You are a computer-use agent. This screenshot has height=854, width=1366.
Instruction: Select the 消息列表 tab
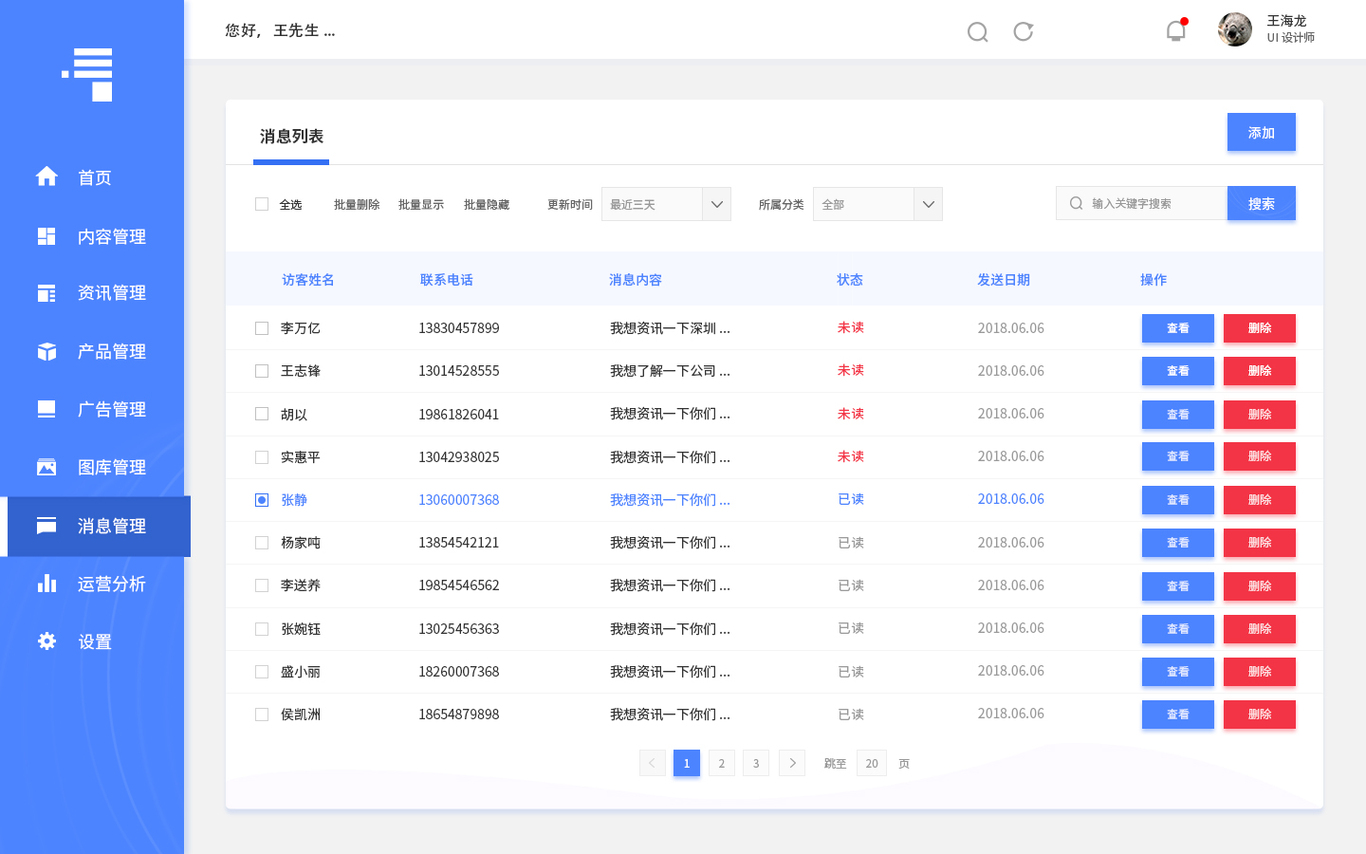coord(291,137)
